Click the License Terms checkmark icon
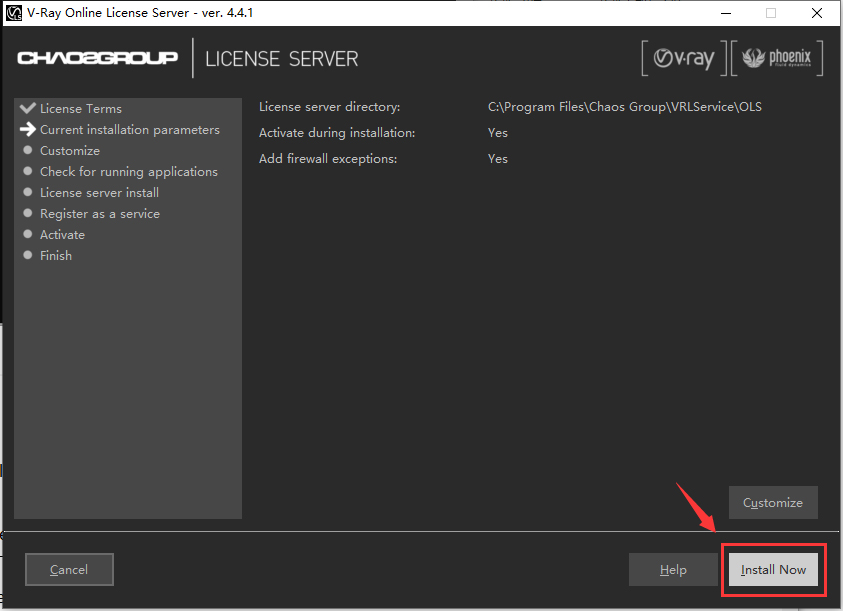843x611 pixels. pos(27,108)
